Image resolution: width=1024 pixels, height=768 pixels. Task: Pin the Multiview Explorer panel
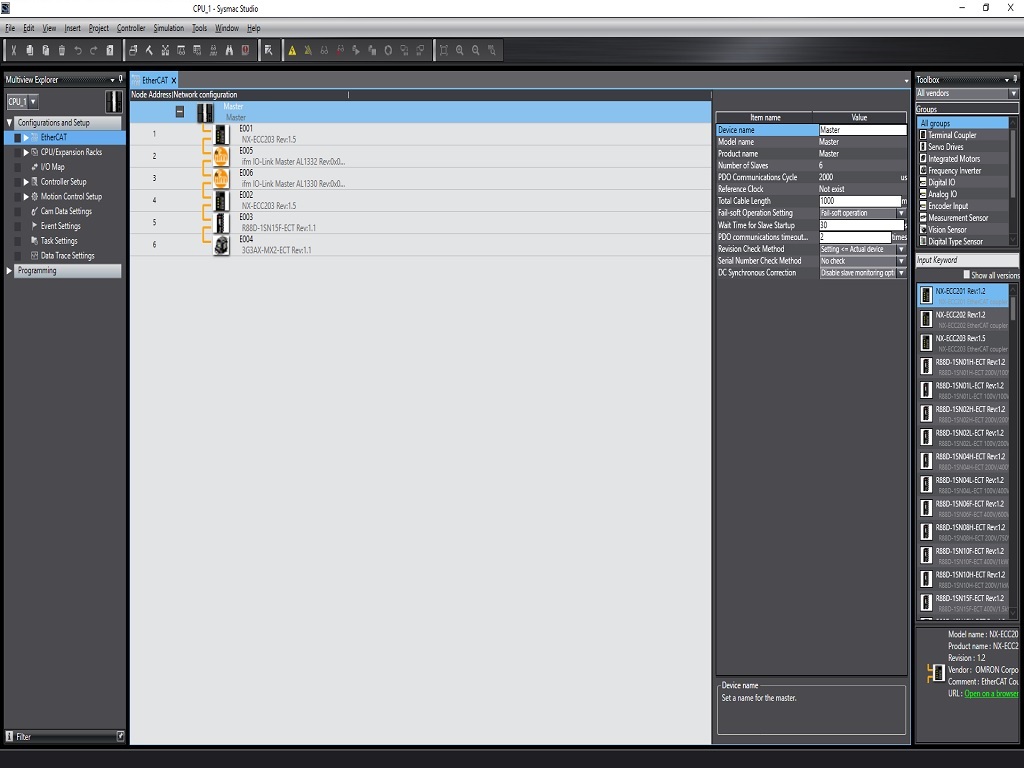120,79
